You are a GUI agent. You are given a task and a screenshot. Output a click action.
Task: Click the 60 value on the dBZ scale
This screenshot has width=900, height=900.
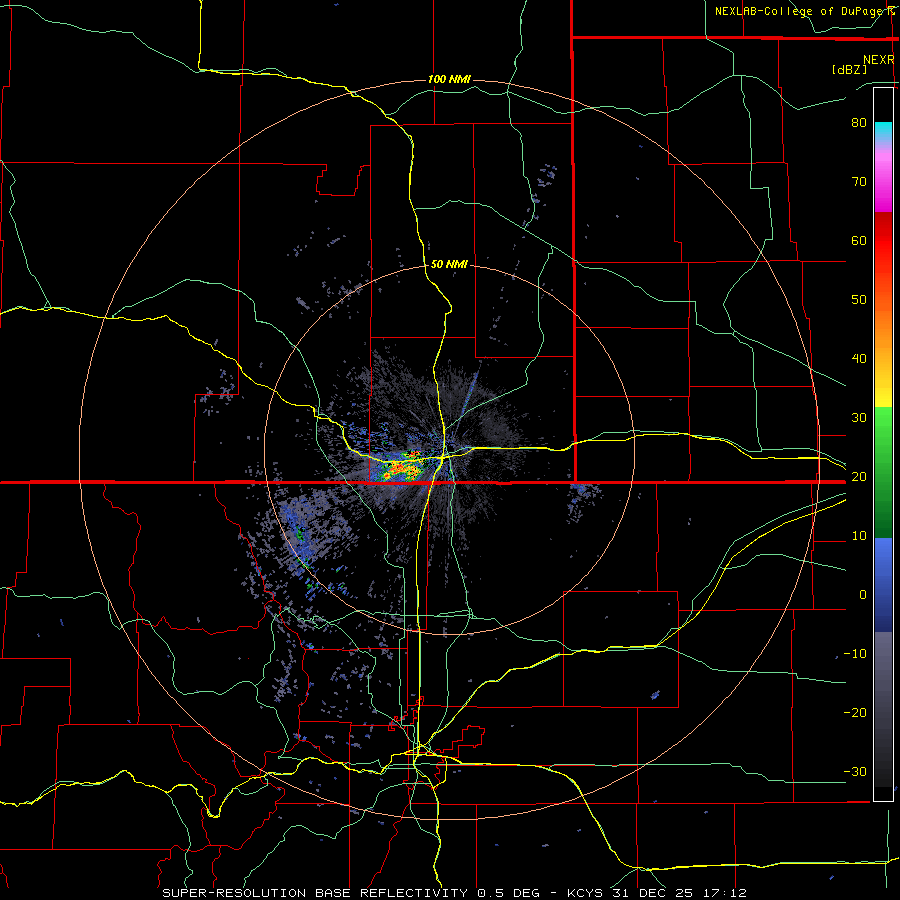(859, 240)
